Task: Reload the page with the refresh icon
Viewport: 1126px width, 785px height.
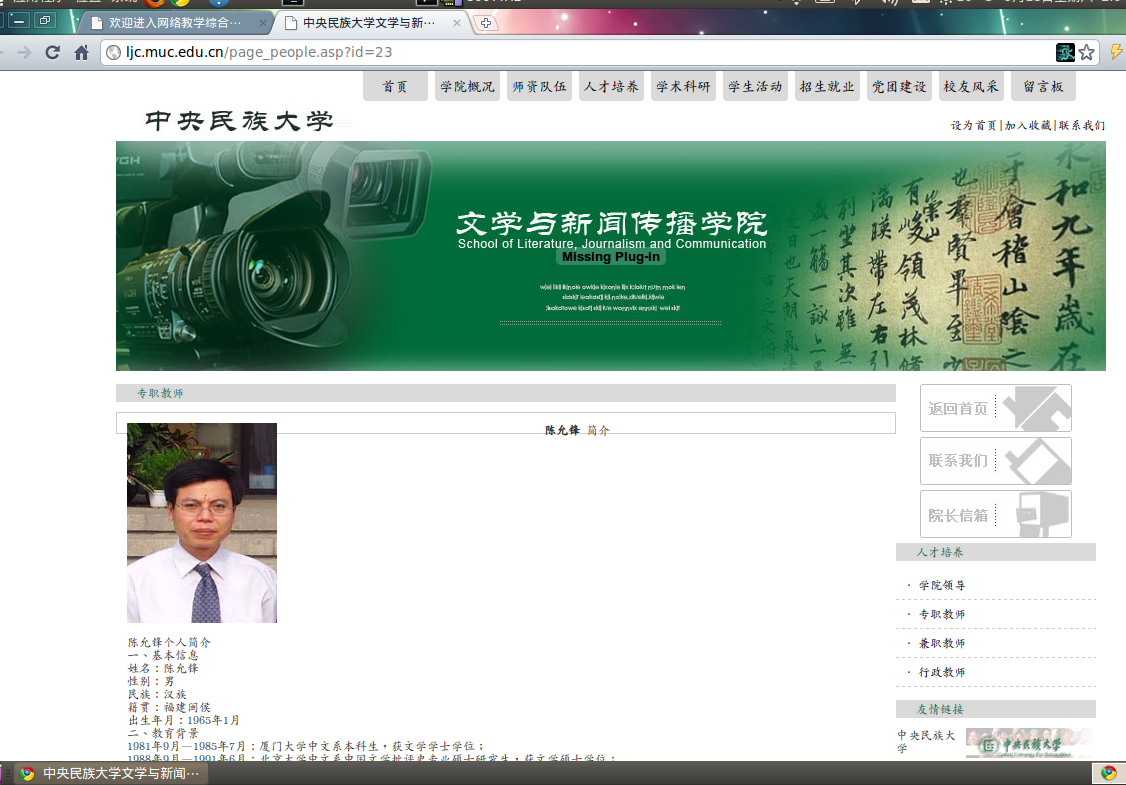Action: coord(52,52)
